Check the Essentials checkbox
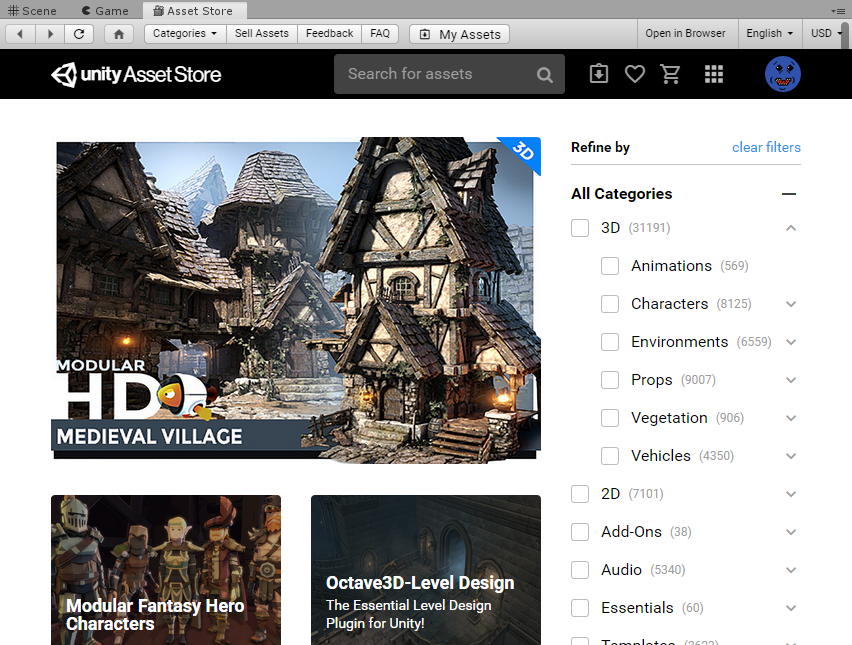 580,608
